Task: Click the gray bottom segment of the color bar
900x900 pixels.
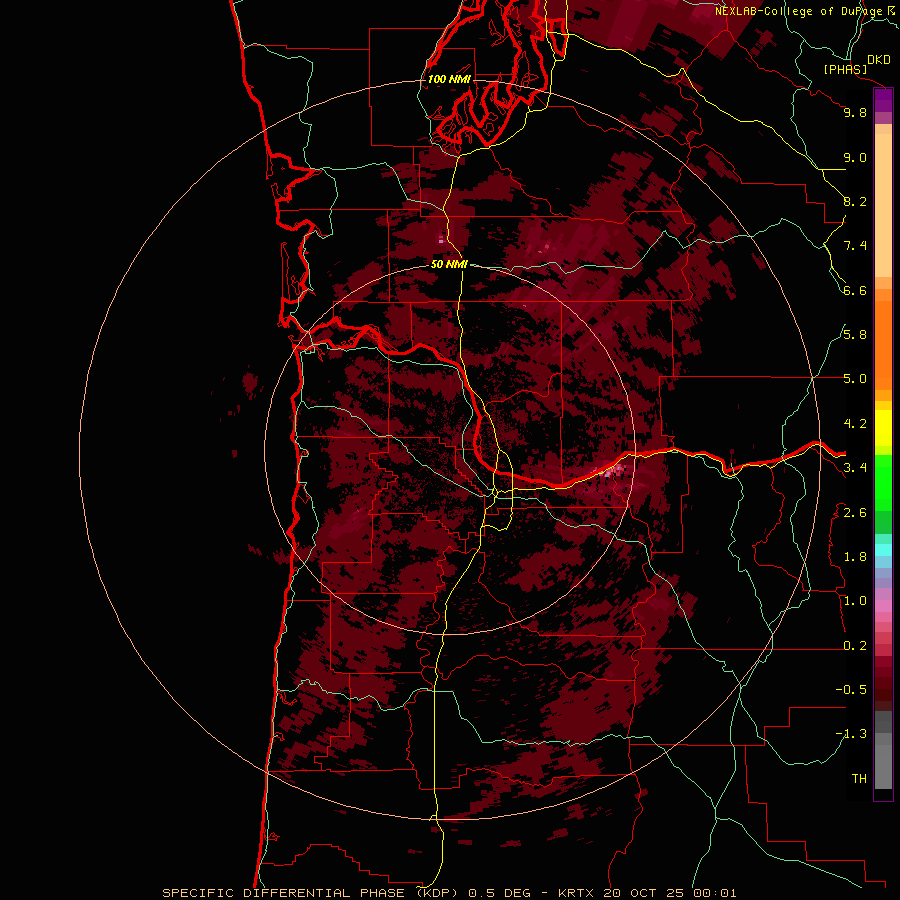Action: pos(883,763)
